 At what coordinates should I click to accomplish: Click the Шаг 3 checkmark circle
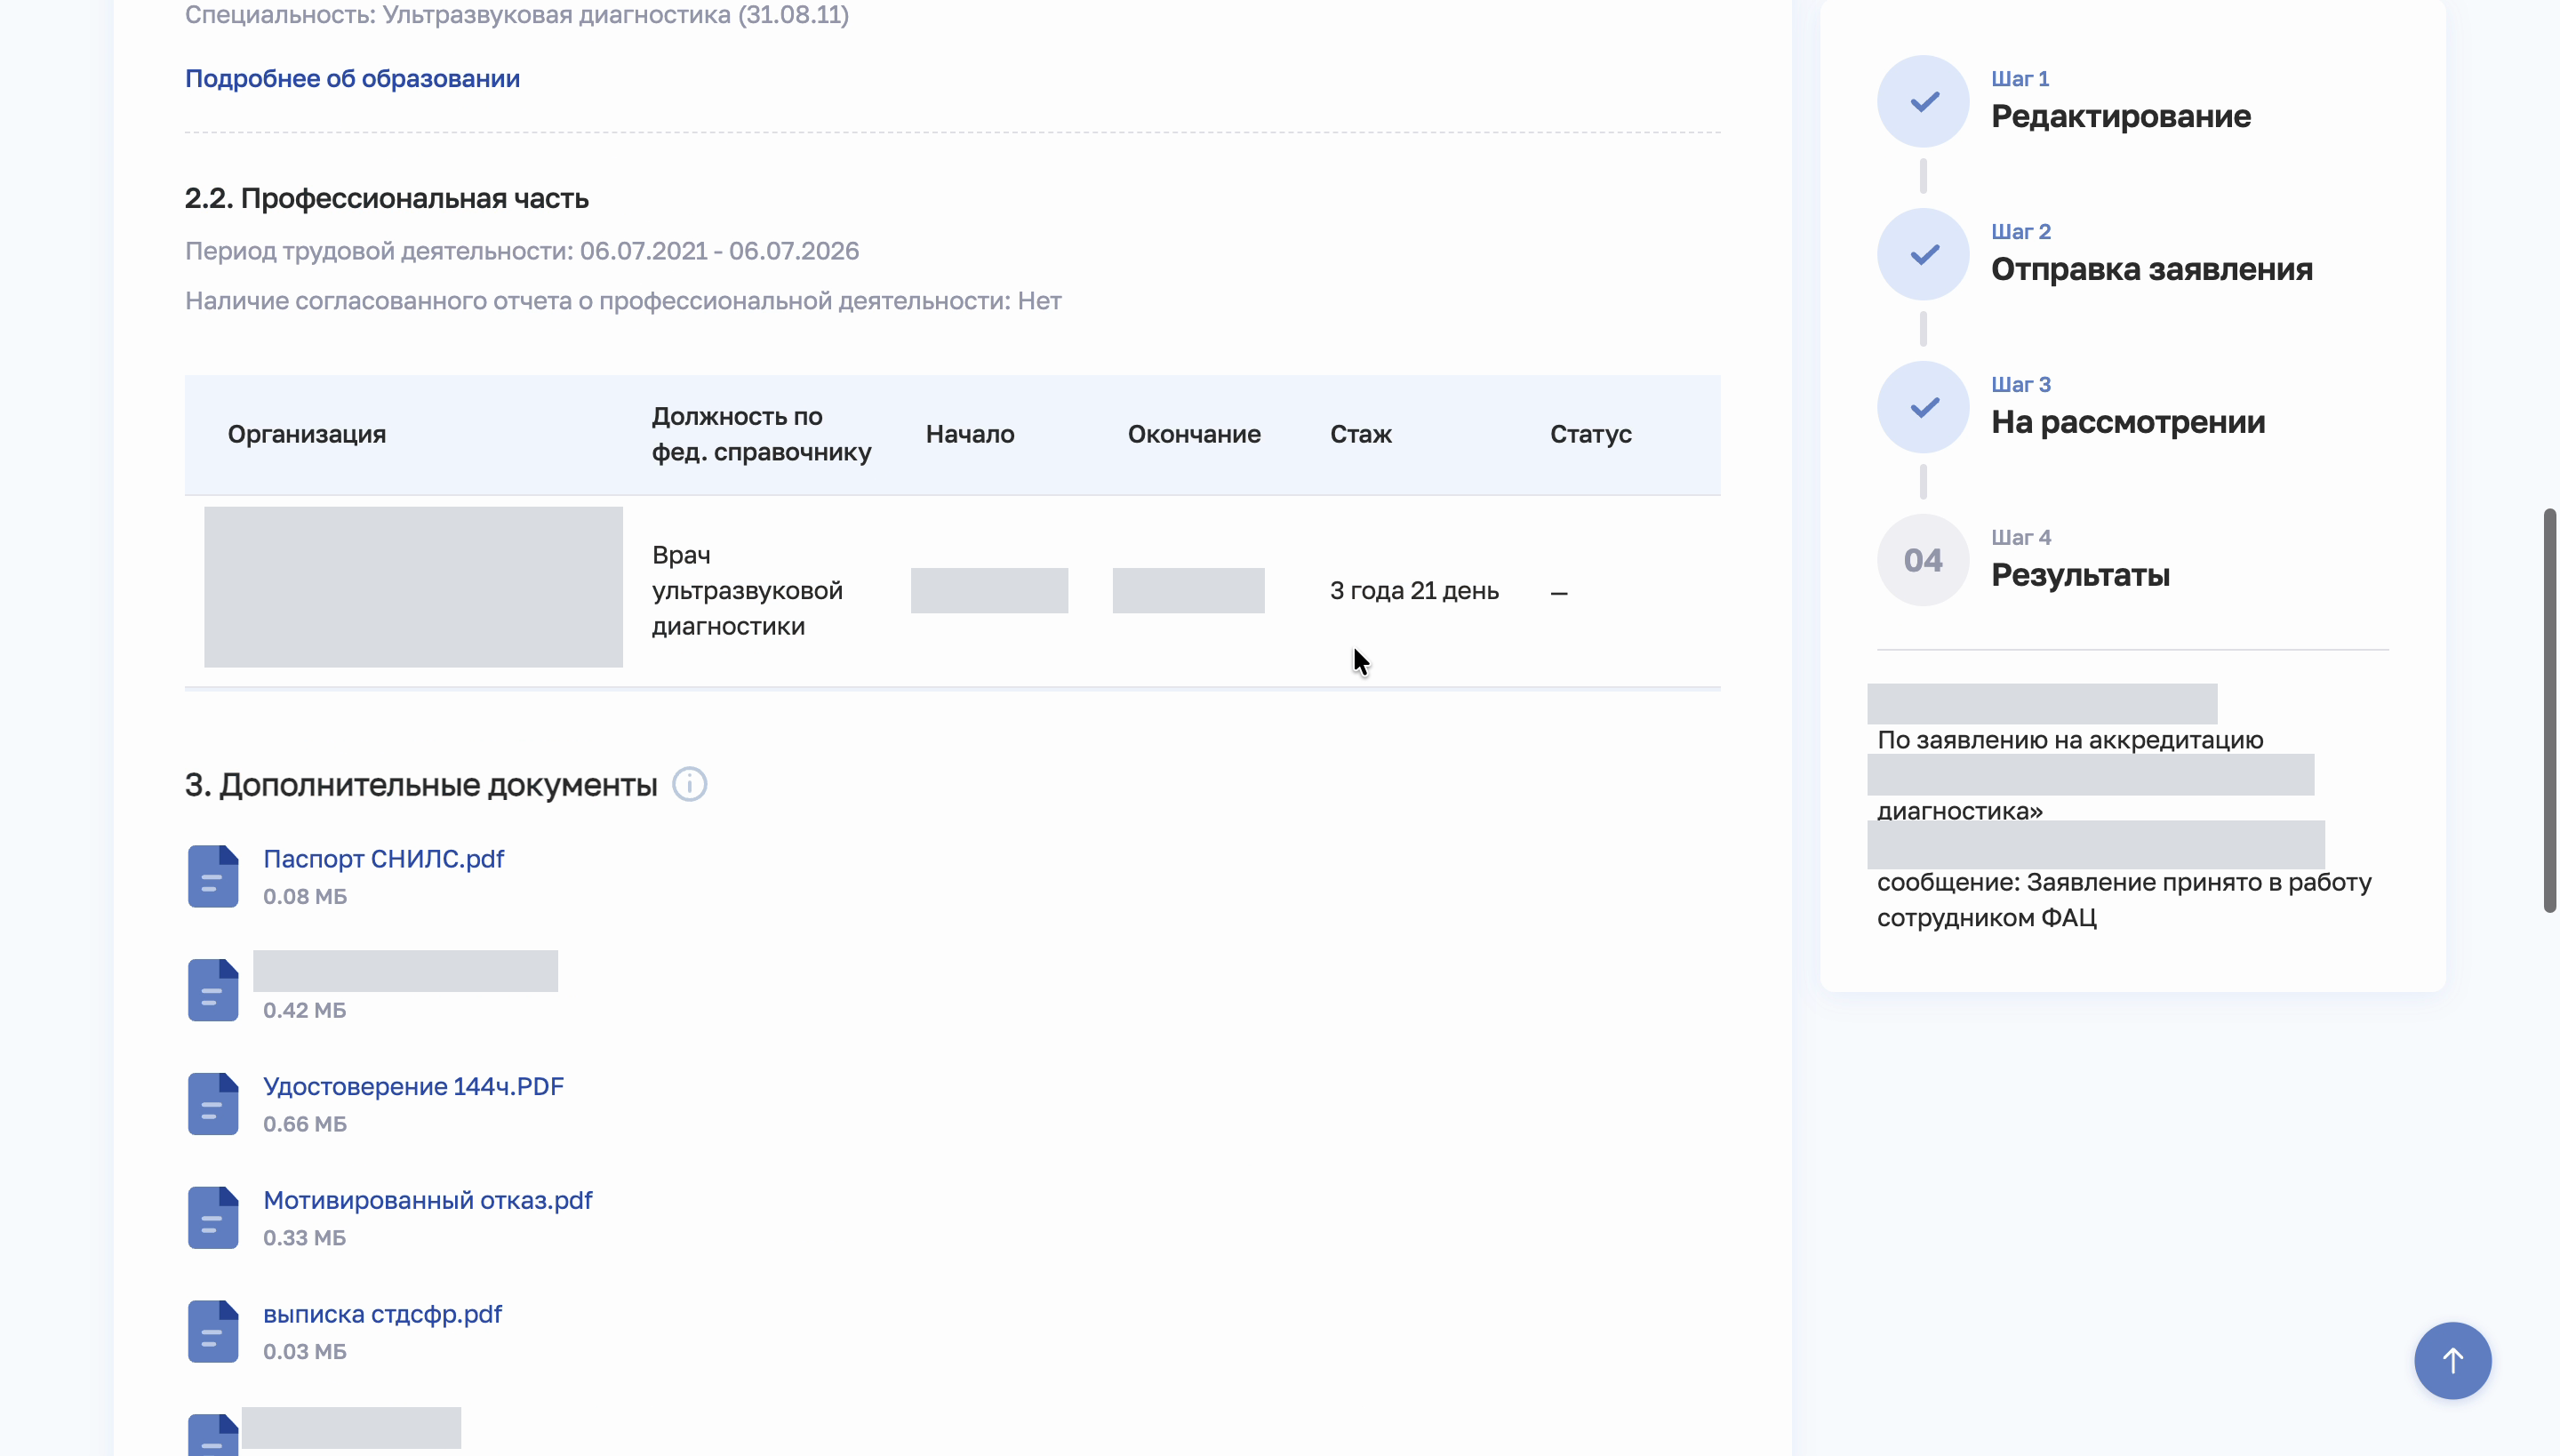pyautogui.click(x=1923, y=407)
